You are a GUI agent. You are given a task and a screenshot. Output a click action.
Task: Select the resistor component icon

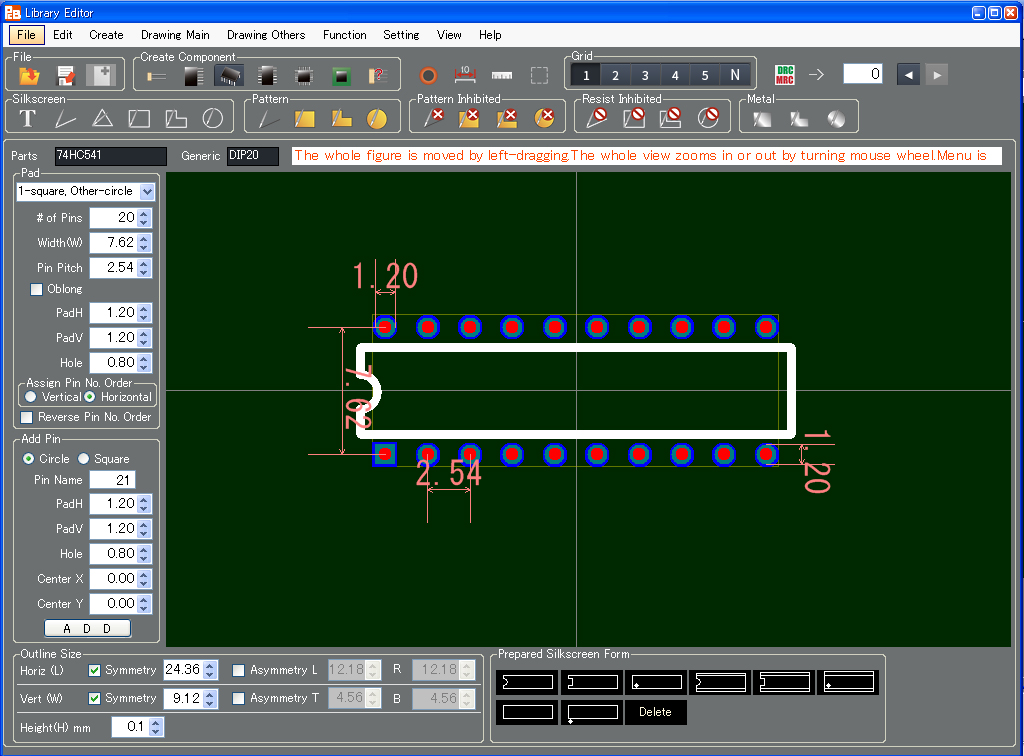[157, 76]
